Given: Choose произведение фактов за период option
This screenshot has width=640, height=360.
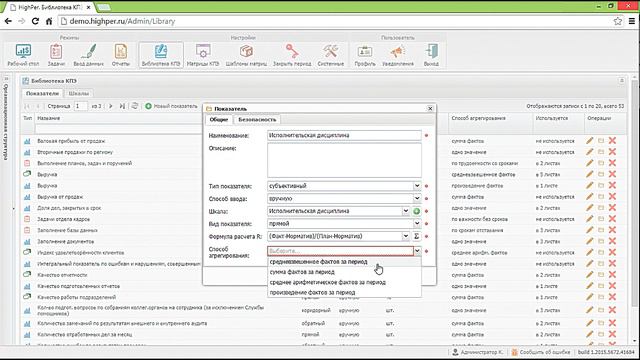Looking at the screenshot, I should 344,292.
